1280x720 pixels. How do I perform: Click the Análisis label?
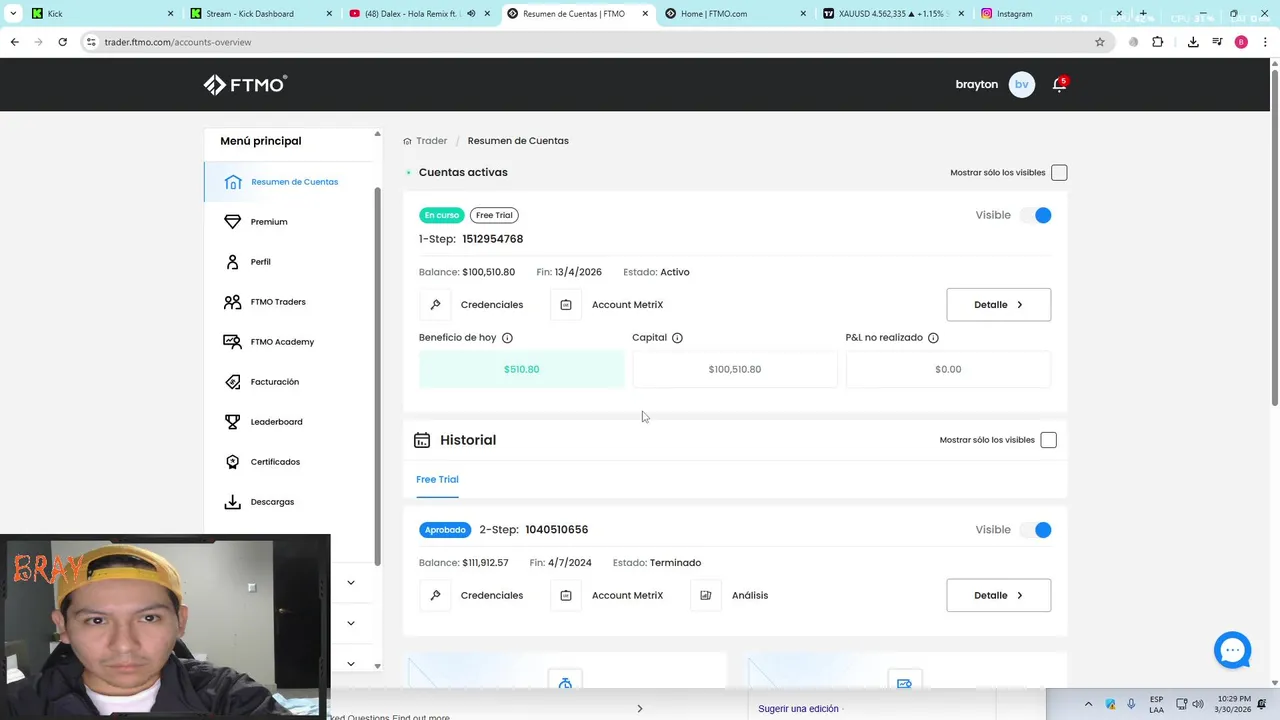tap(750, 596)
